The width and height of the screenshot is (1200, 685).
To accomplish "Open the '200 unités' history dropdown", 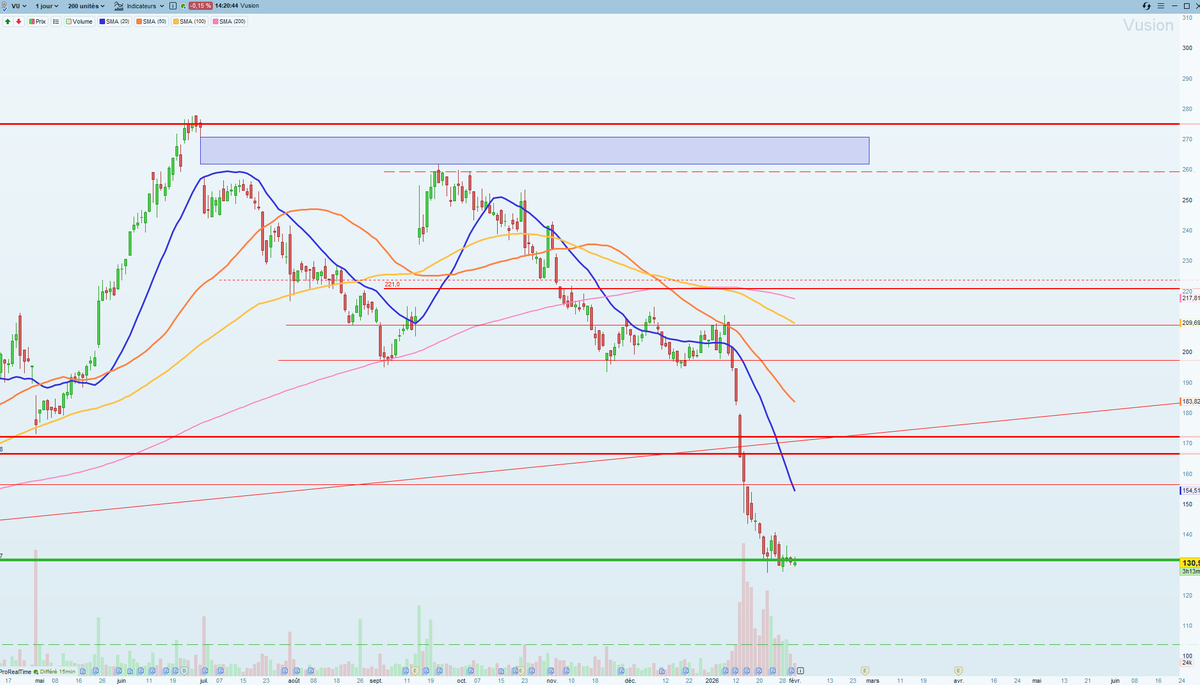I will click(x=86, y=6).
